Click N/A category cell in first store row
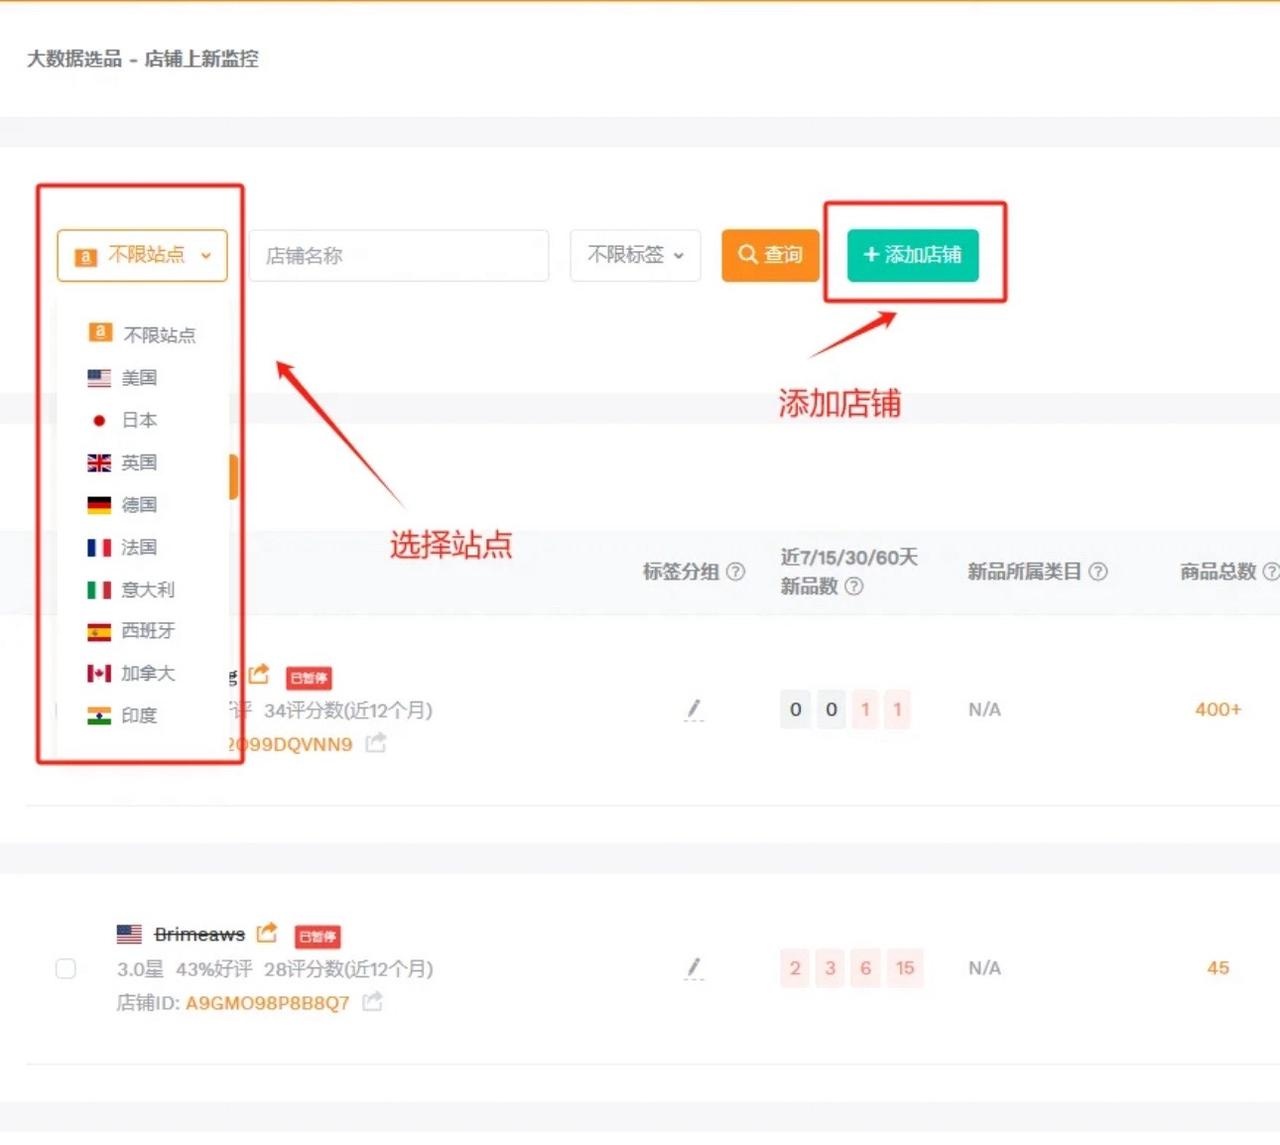1280x1145 pixels. click(985, 709)
